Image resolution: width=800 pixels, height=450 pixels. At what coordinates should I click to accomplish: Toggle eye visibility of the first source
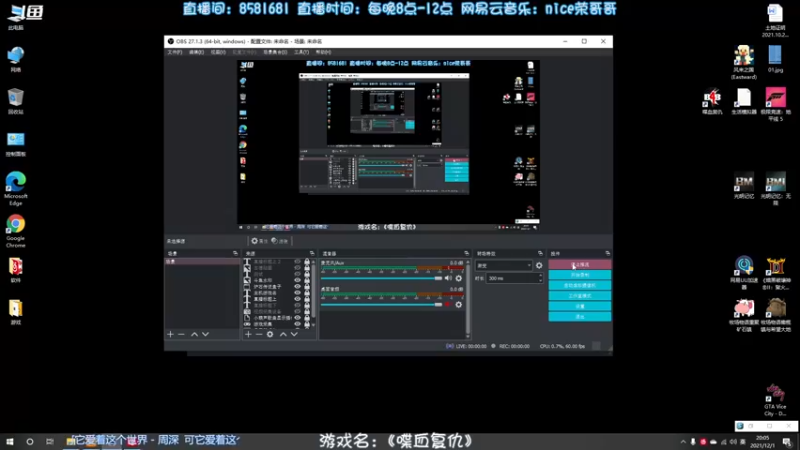[297, 262]
